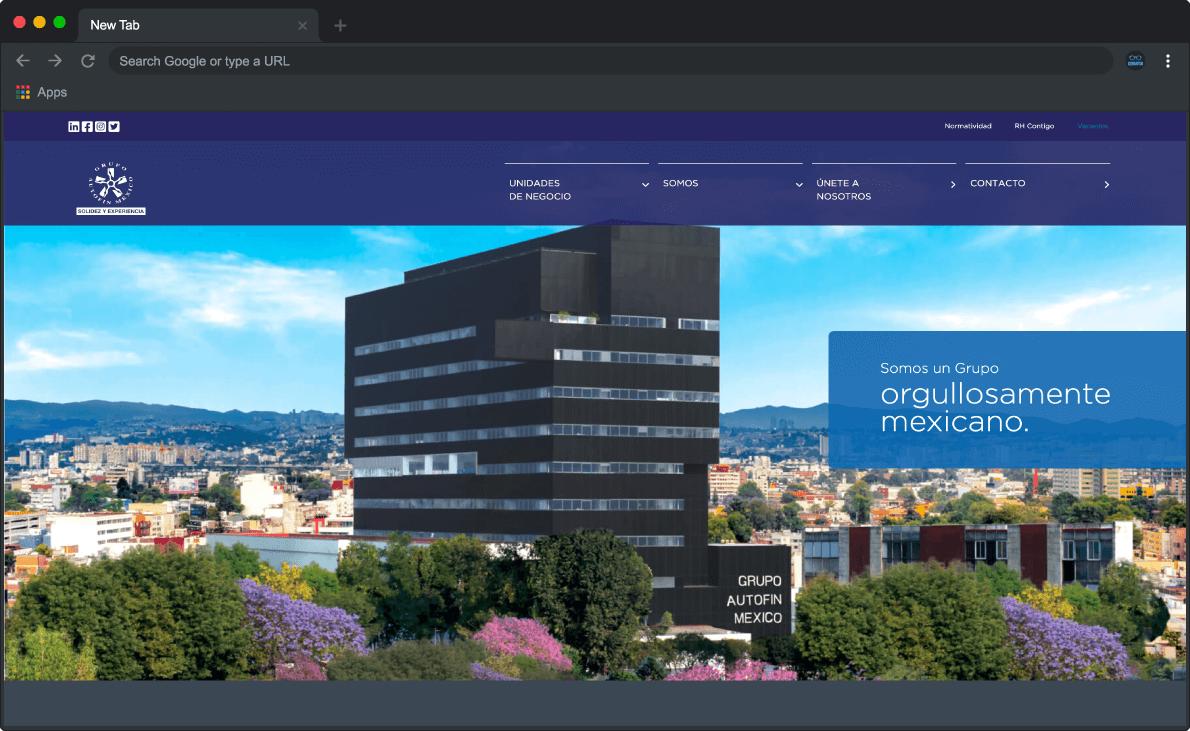Click the green maximize window button

click(59, 23)
